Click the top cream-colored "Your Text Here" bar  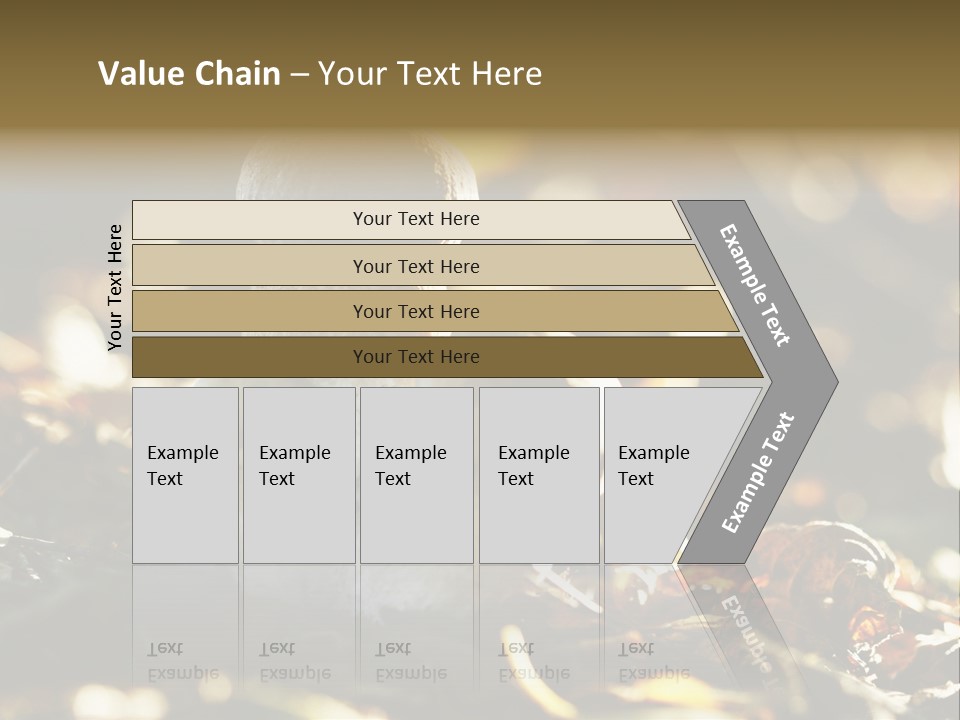point(416,219)
